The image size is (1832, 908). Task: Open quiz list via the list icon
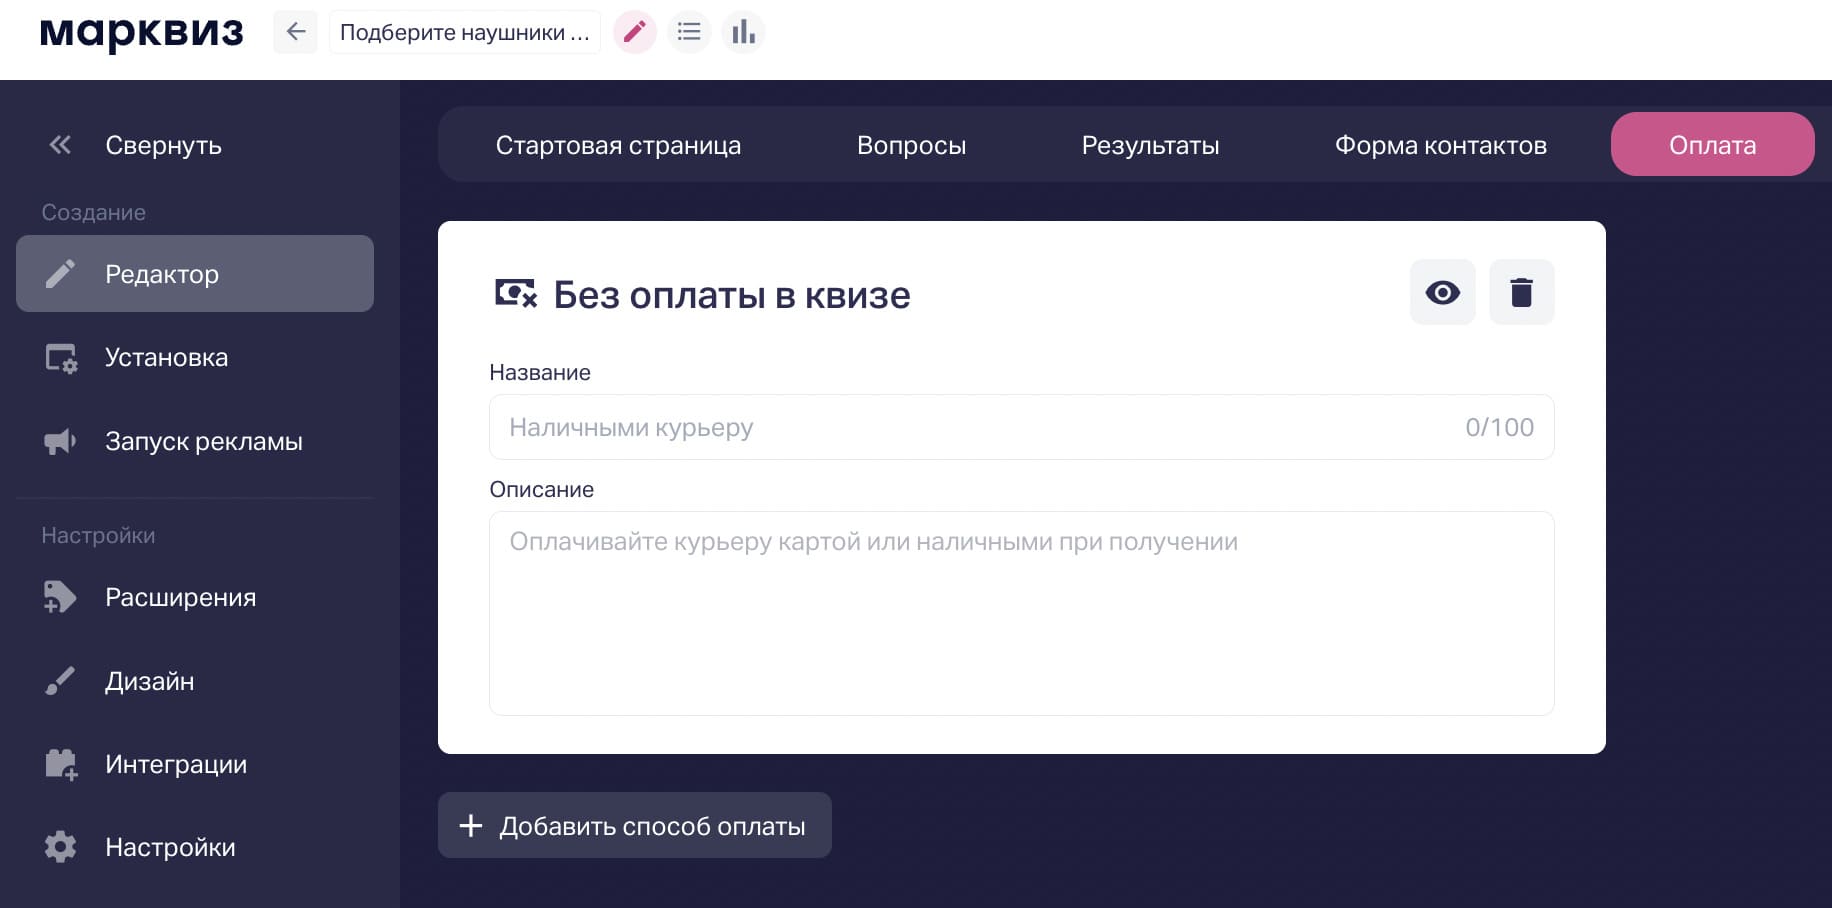tap(688, 31)
